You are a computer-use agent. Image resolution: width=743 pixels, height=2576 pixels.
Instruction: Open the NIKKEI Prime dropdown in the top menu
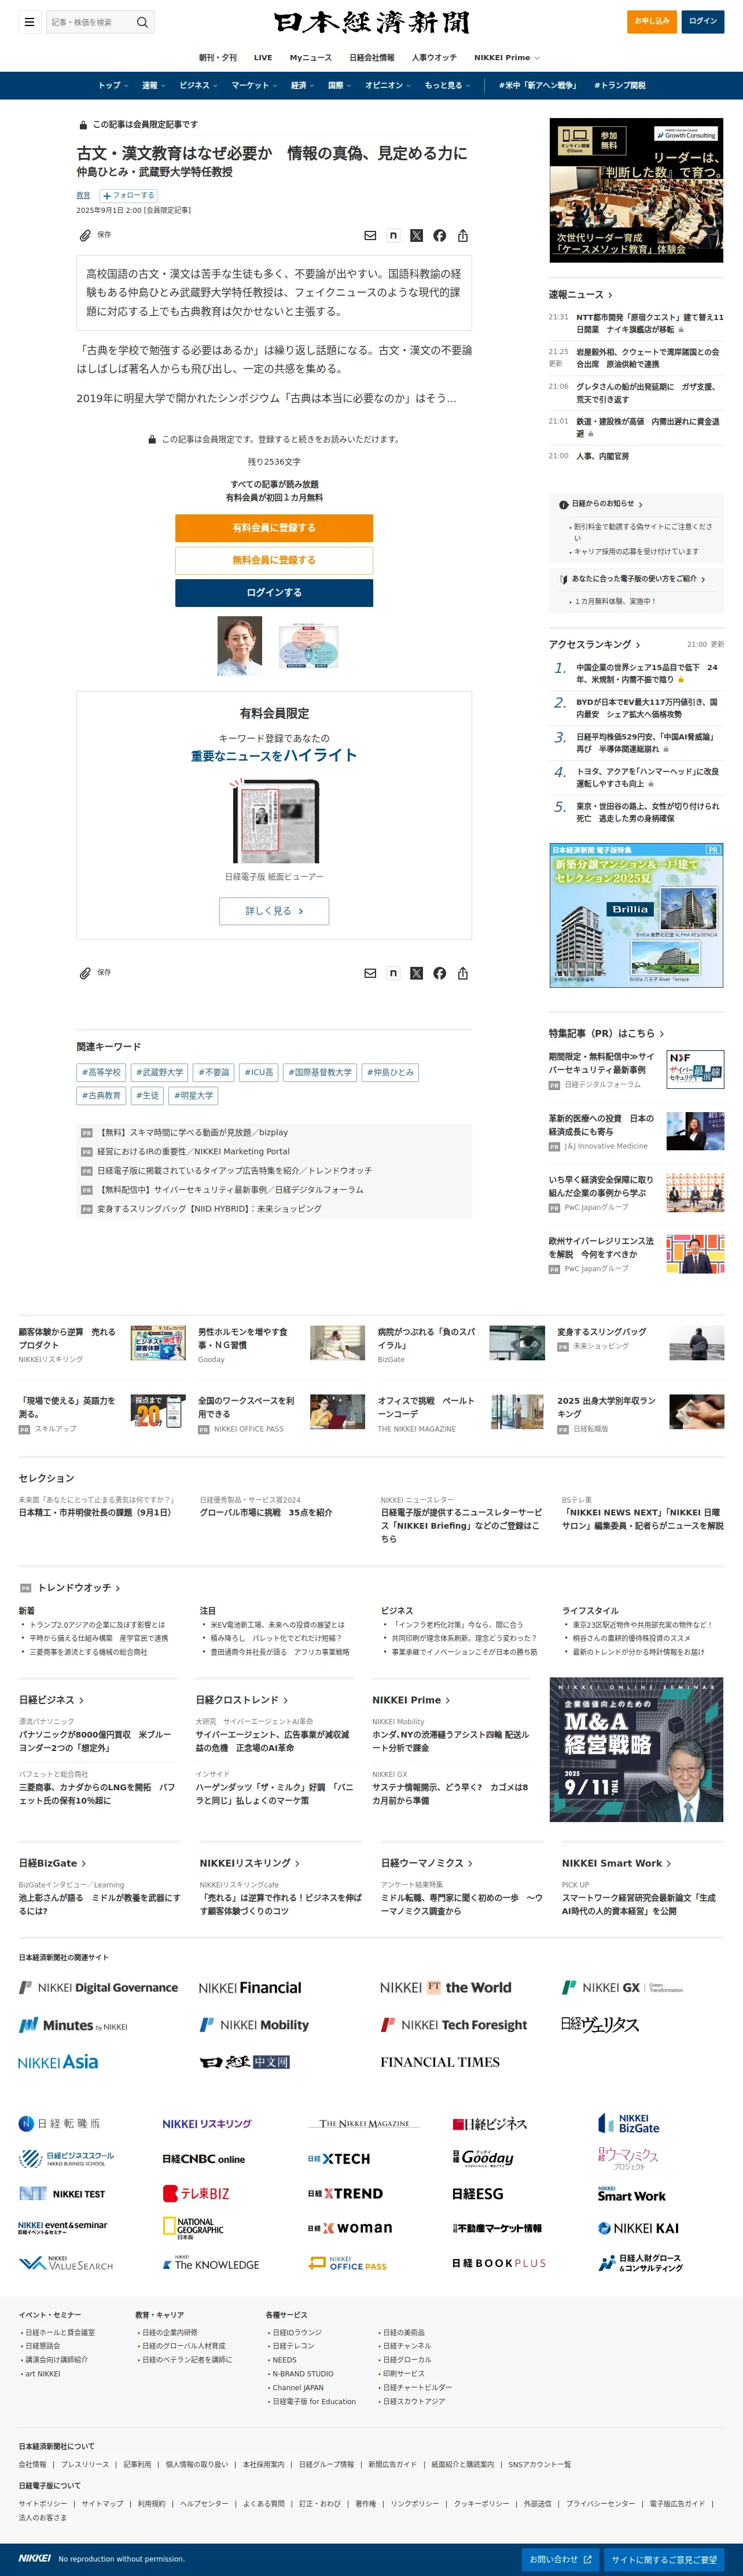point(506,57)
